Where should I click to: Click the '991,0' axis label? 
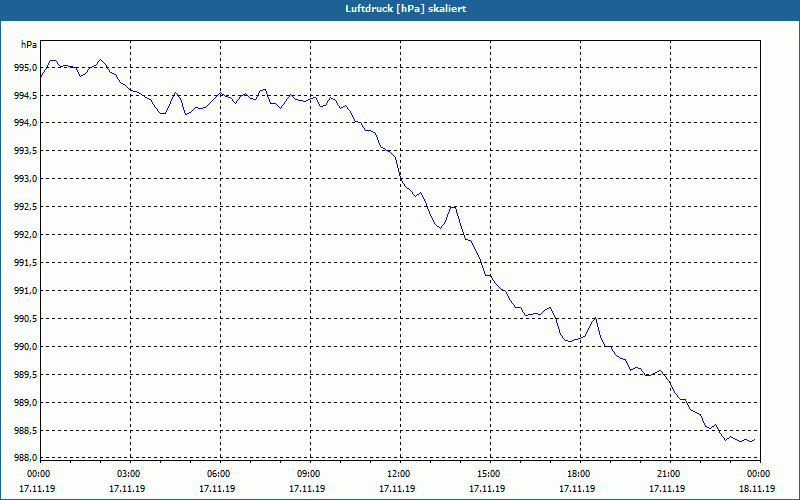pyautogui.click(x=25, y=291)
